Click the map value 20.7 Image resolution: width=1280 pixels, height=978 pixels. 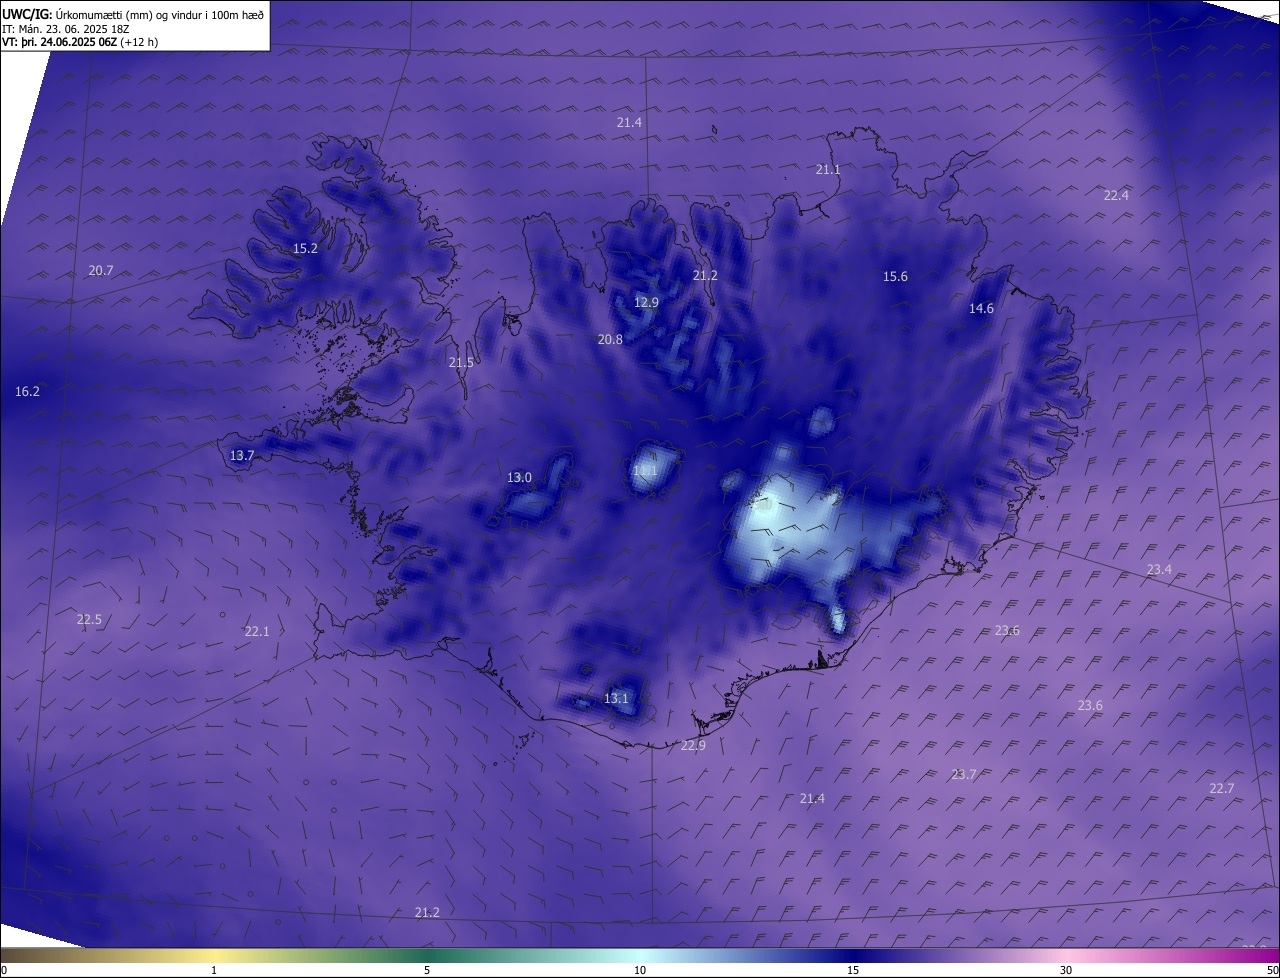click(101, 270)
